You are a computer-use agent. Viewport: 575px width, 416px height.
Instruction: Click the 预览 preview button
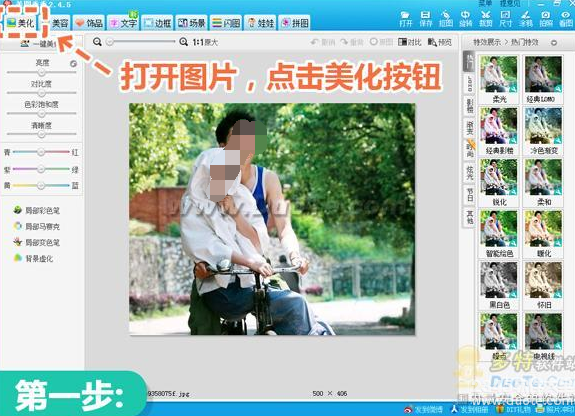(x=440, y=42)
